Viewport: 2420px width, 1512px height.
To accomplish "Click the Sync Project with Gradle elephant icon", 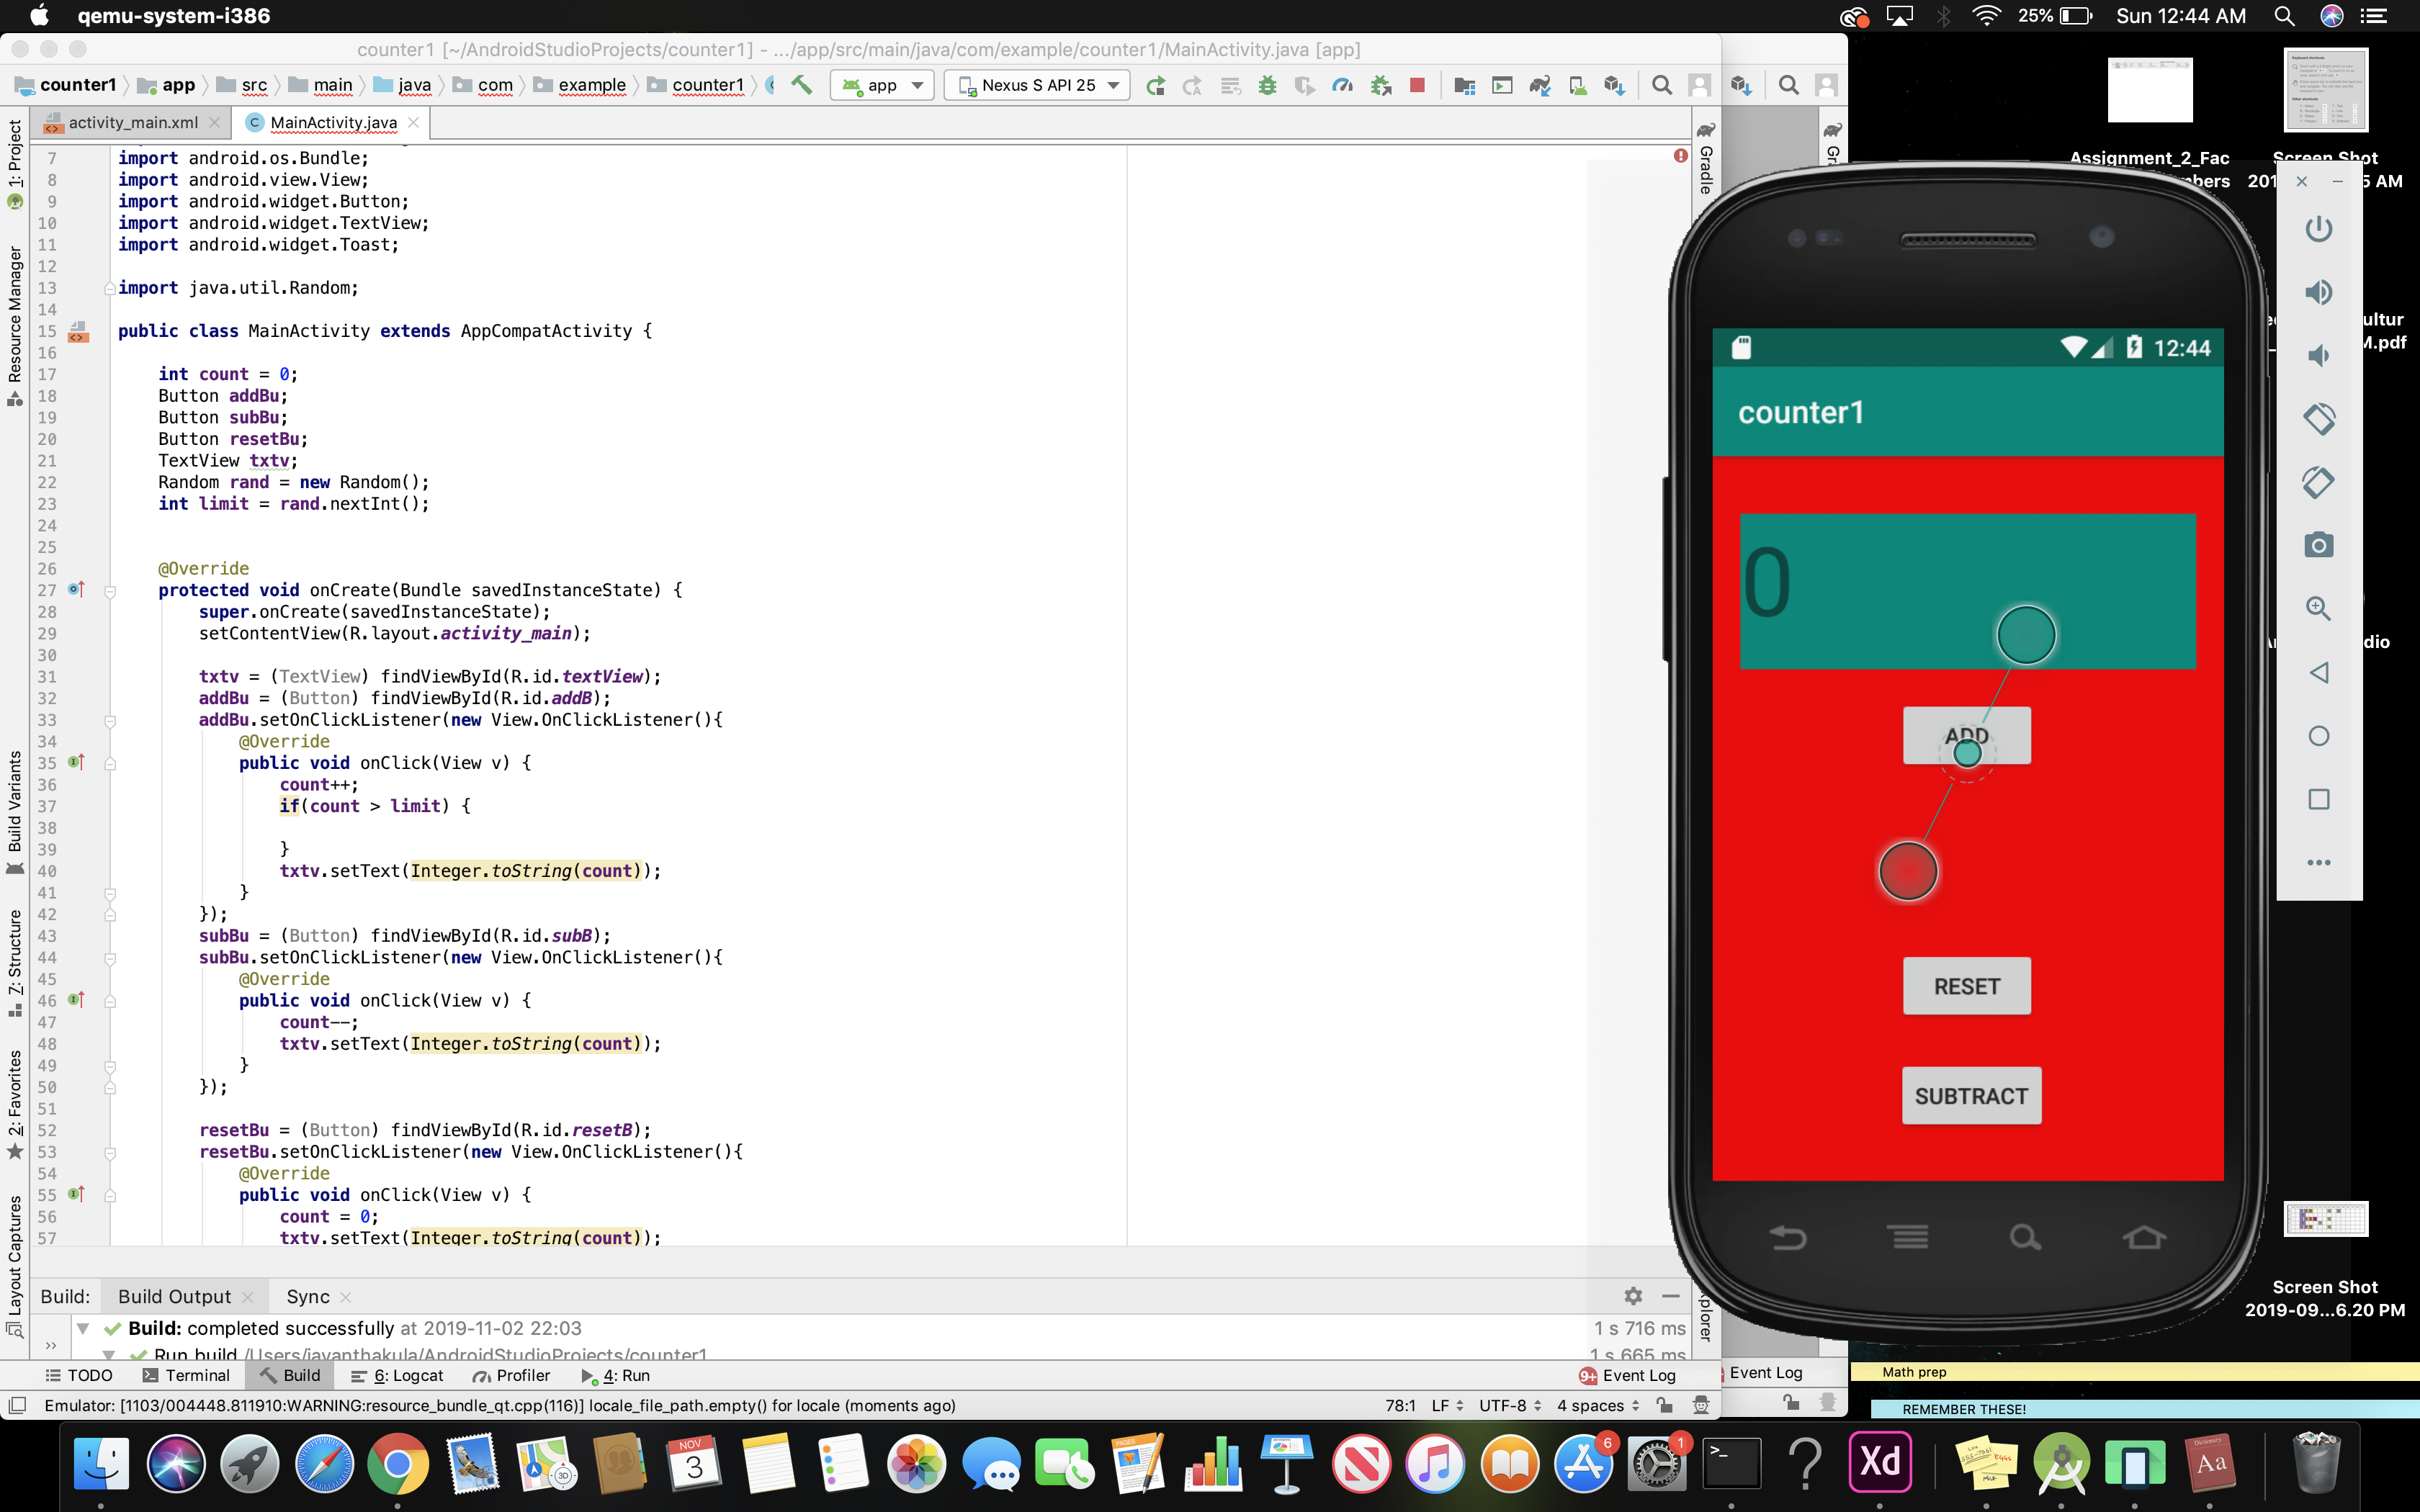I will click(1539, 85).
